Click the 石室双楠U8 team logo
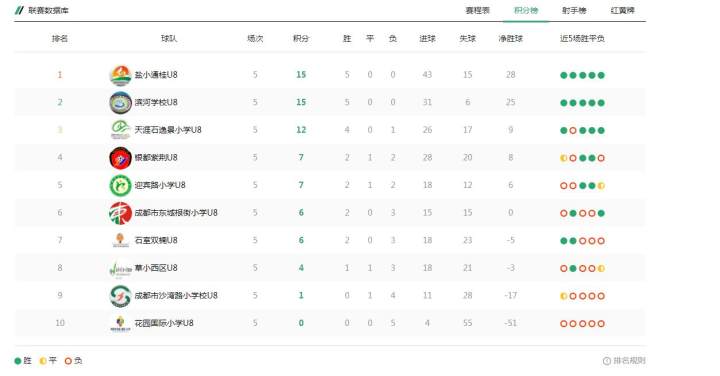The width and height of the screenshot is (720, 376). (x=120, y=240)
